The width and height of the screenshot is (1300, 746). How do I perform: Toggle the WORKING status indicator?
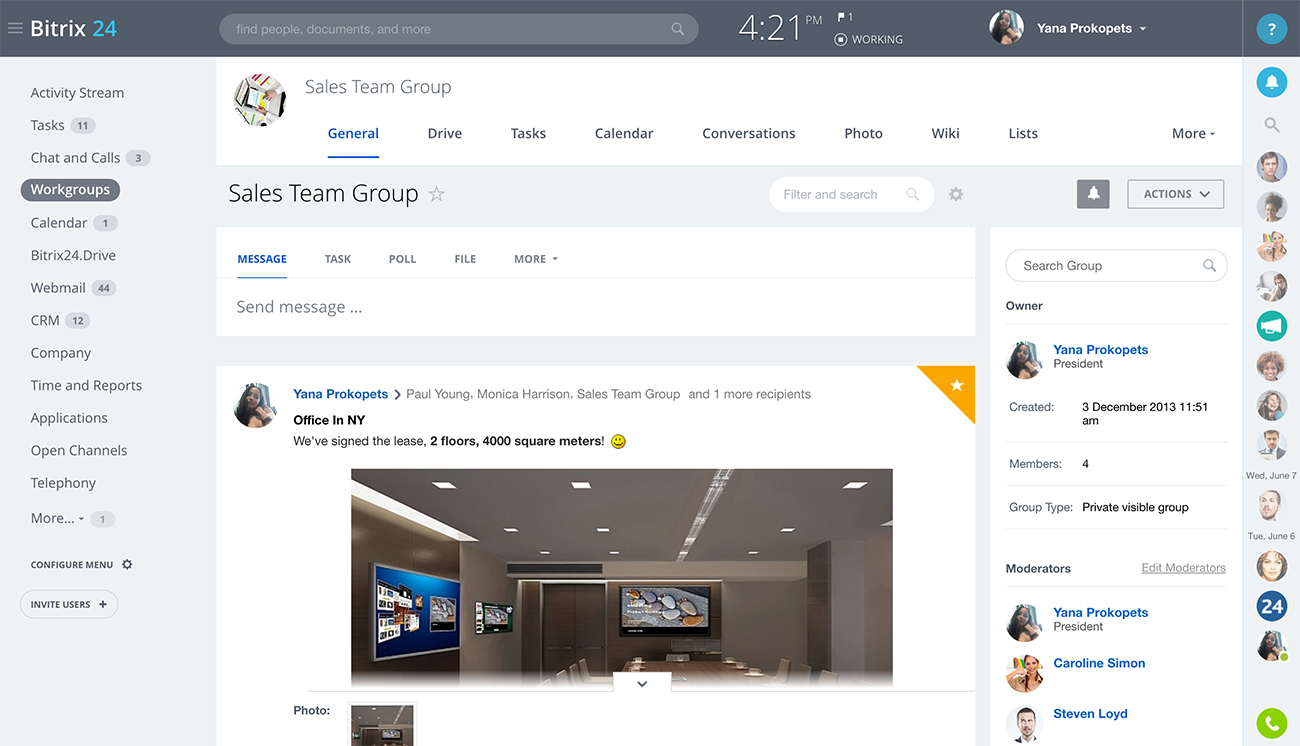[x=868, y=40]
